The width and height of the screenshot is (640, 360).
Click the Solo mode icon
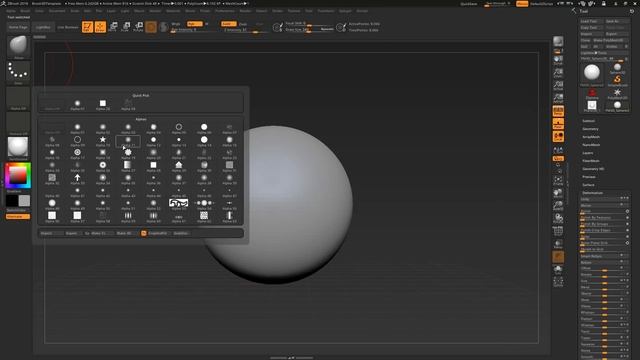558,269
